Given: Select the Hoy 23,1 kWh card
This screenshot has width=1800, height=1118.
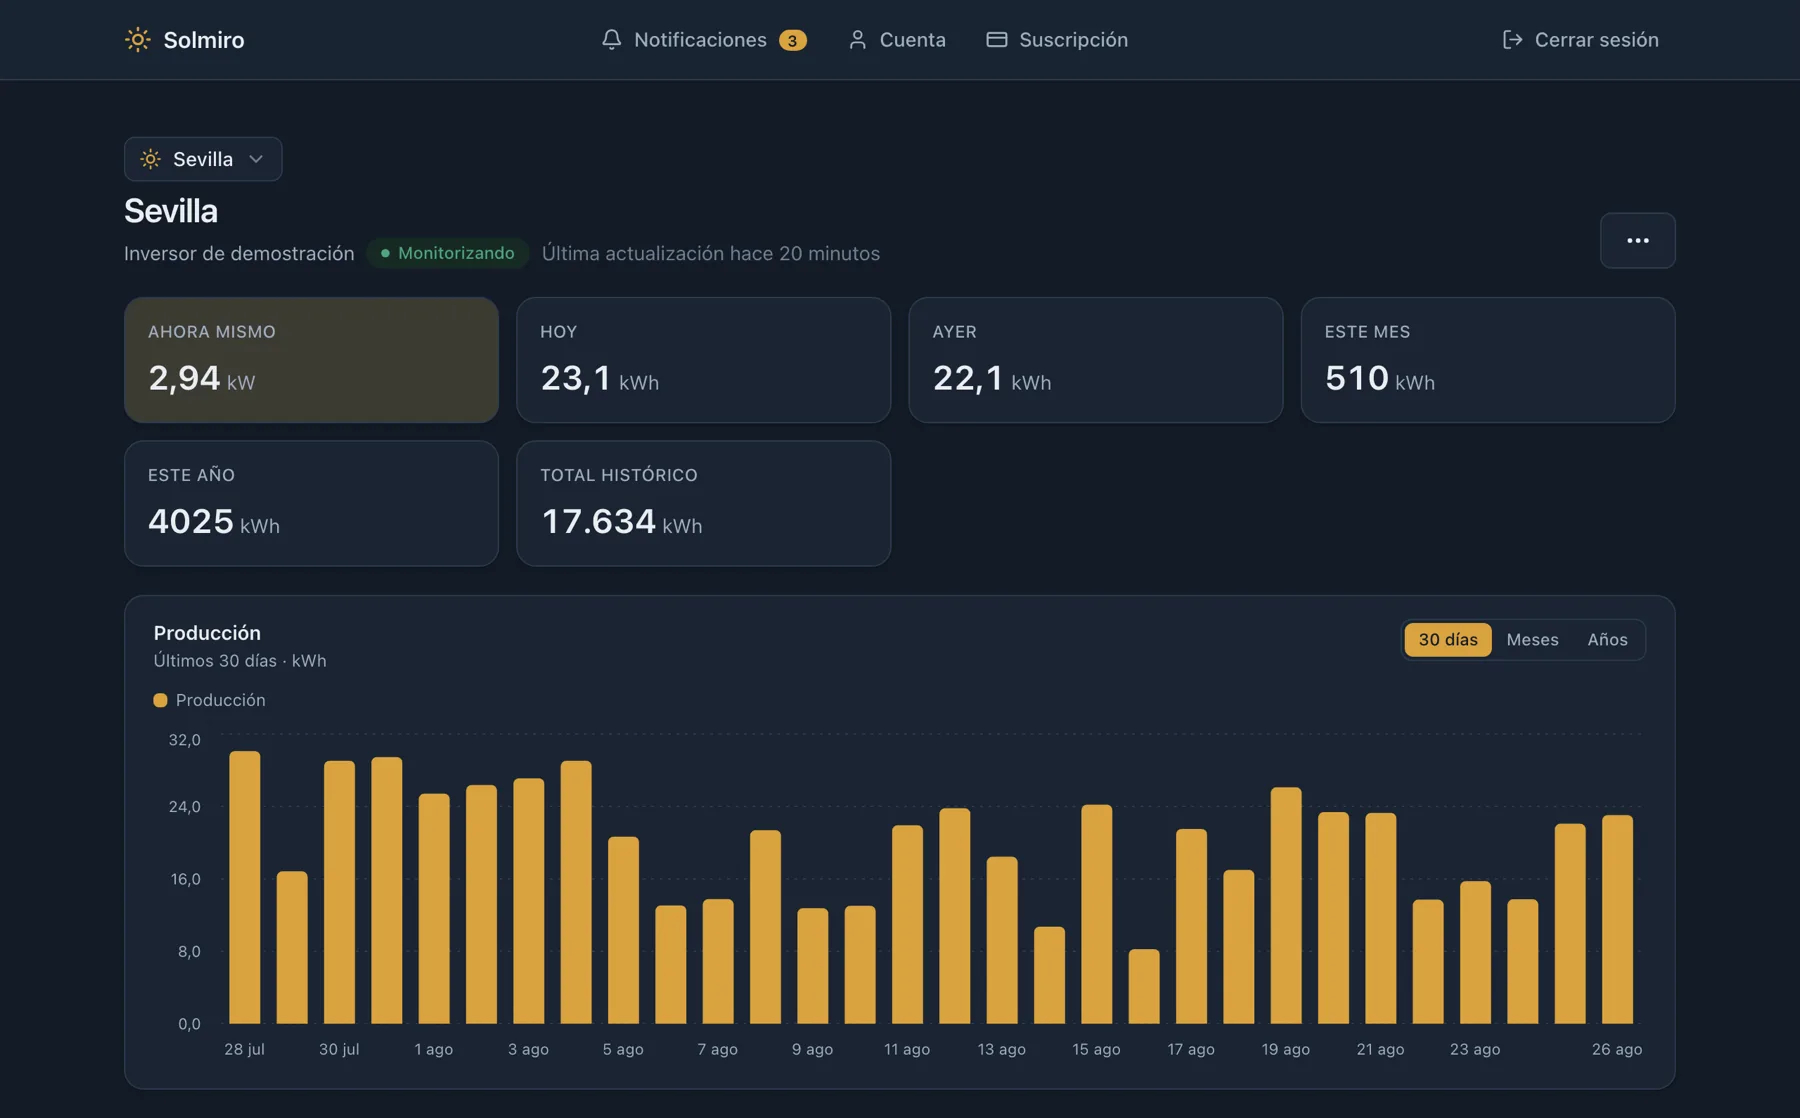Looking at the screenshot, I should click(x=703, y=360).
